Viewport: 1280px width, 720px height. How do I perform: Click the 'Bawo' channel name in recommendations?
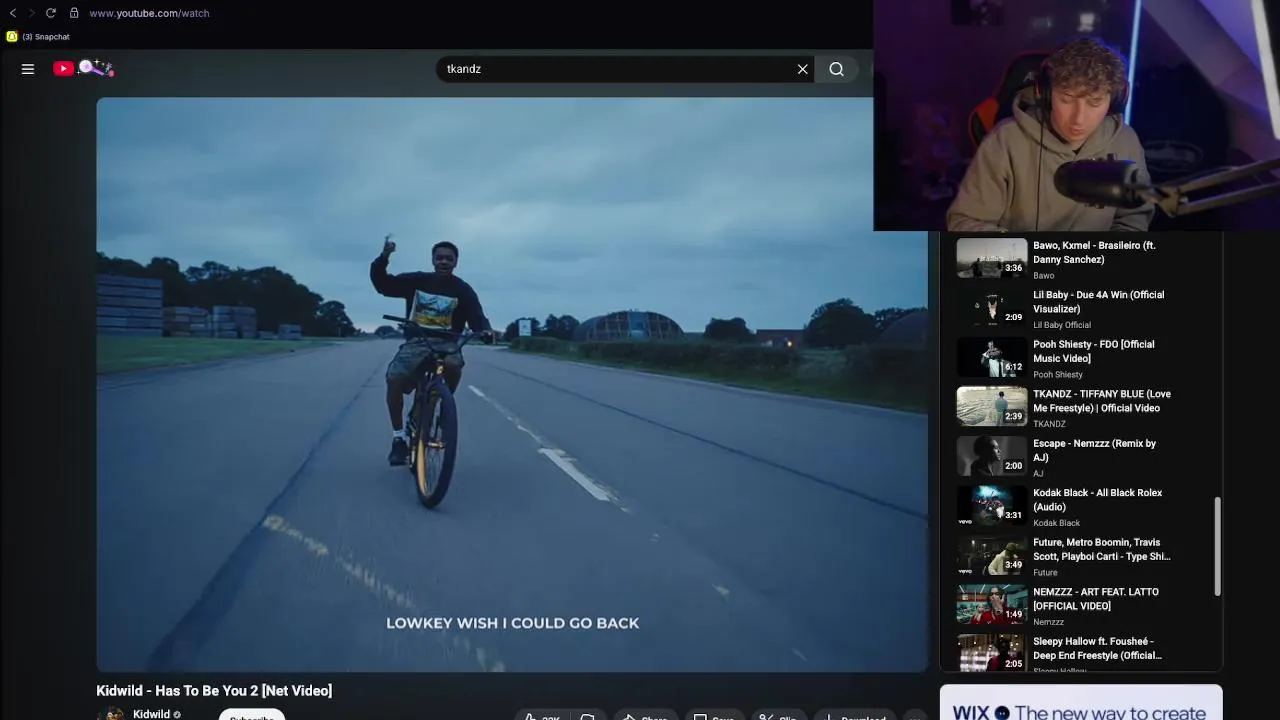pos(1043,276)
